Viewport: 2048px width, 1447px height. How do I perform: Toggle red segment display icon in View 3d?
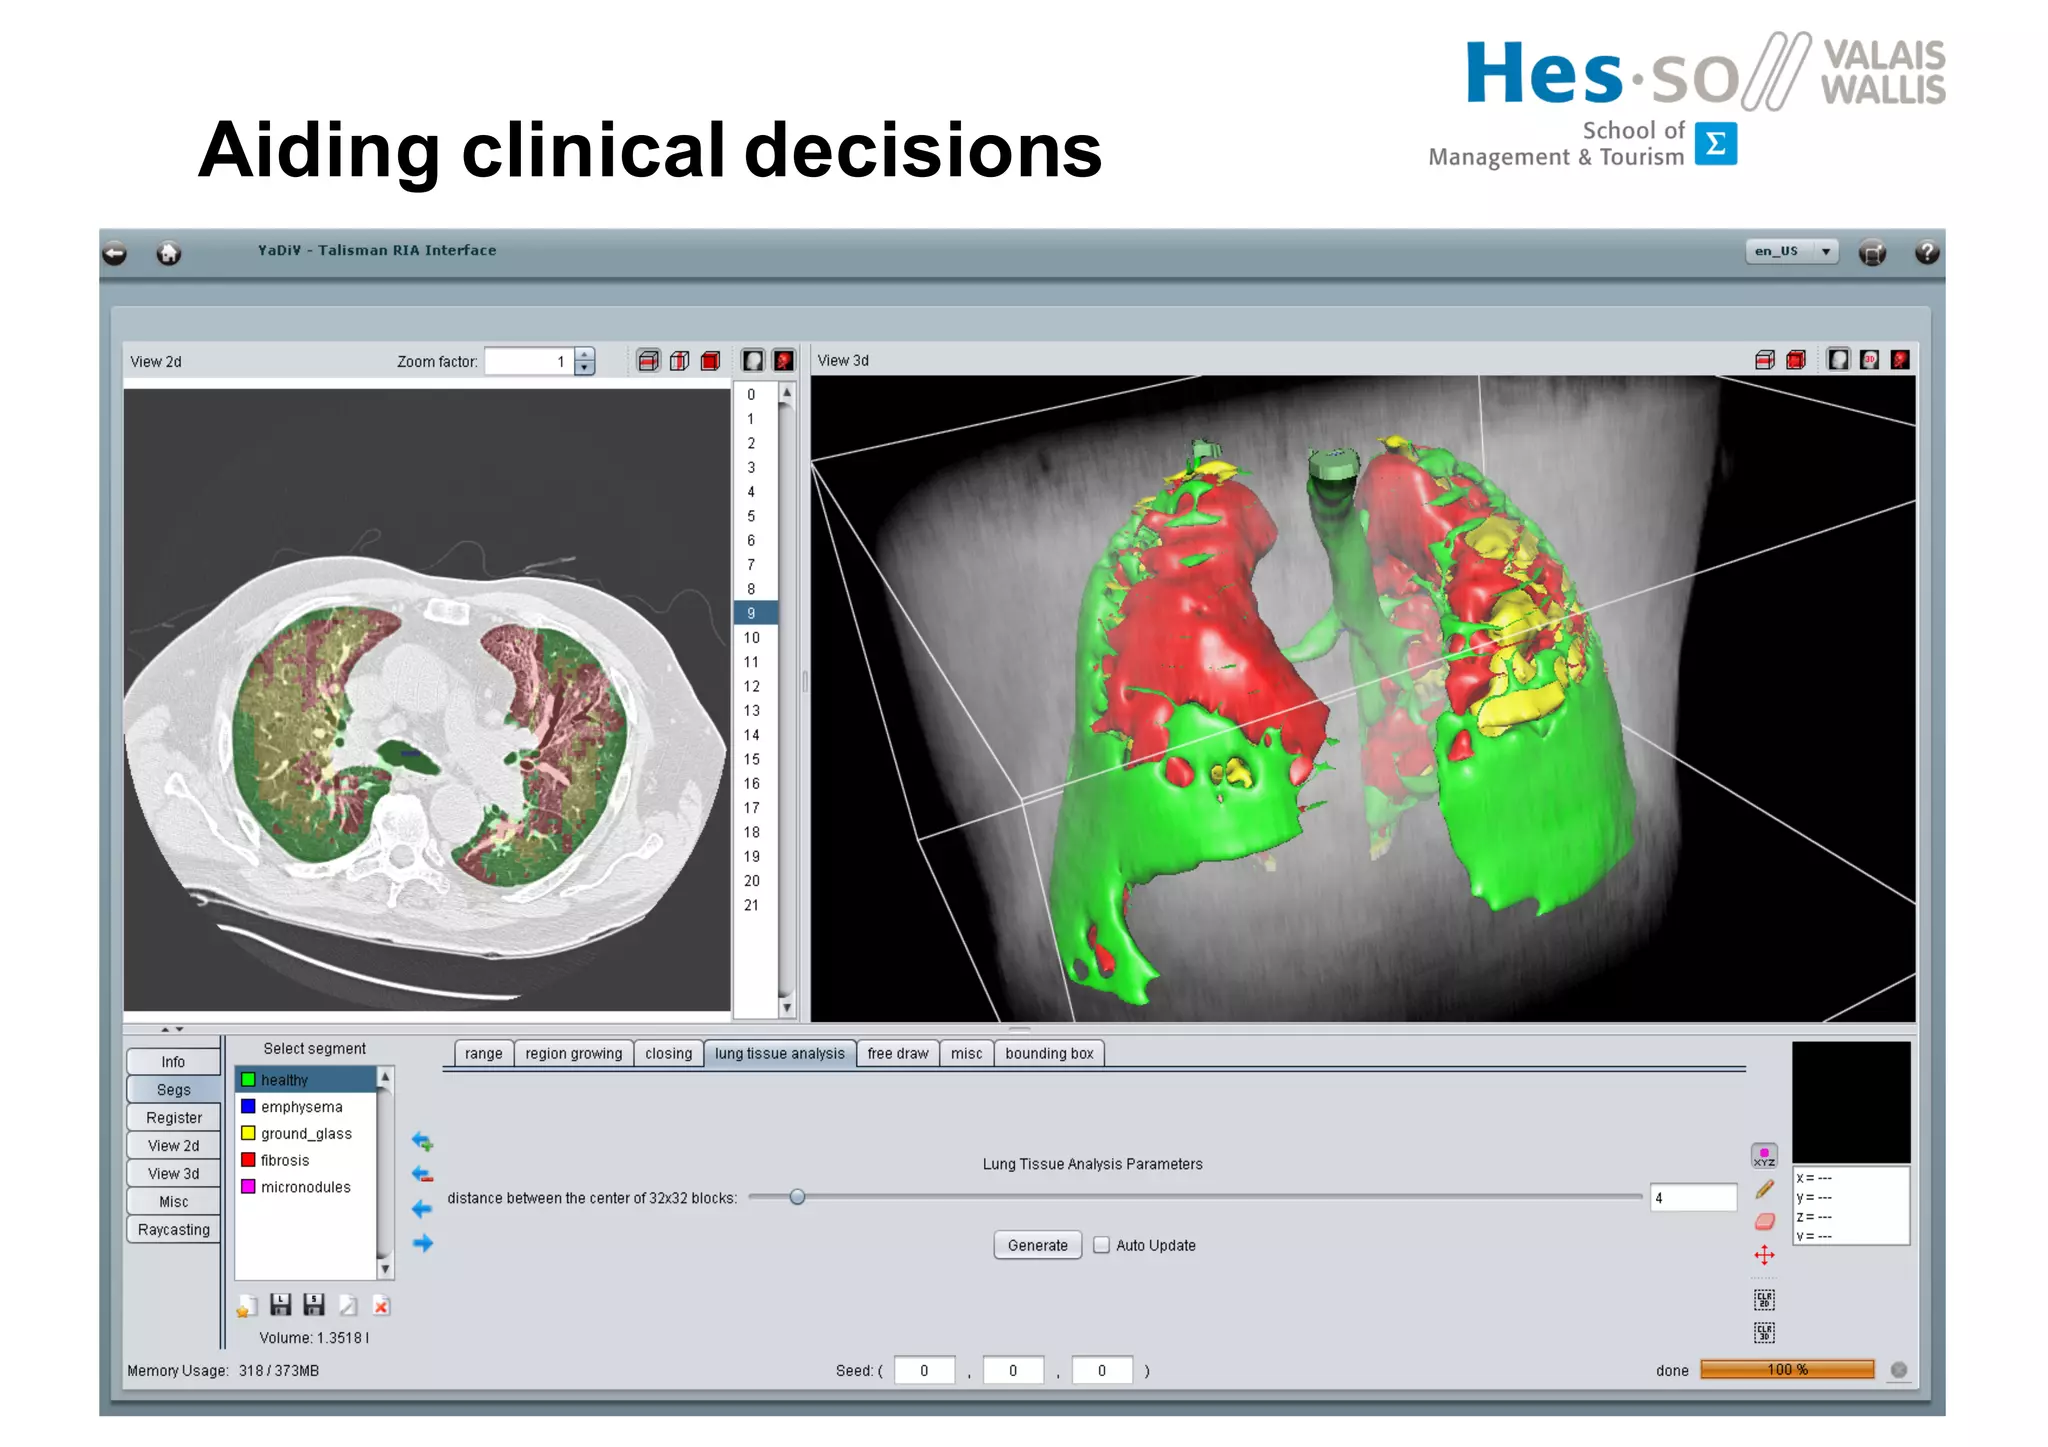(1900, 359)
